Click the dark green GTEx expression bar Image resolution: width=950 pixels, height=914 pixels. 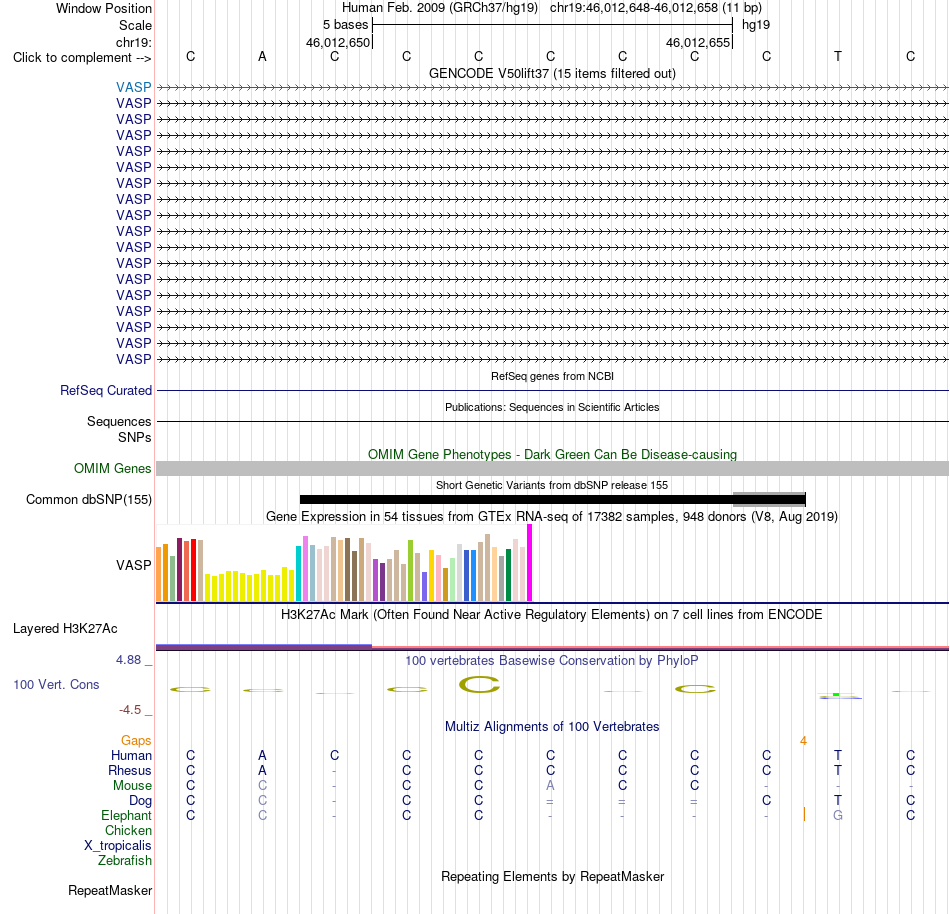click(508, 575)
